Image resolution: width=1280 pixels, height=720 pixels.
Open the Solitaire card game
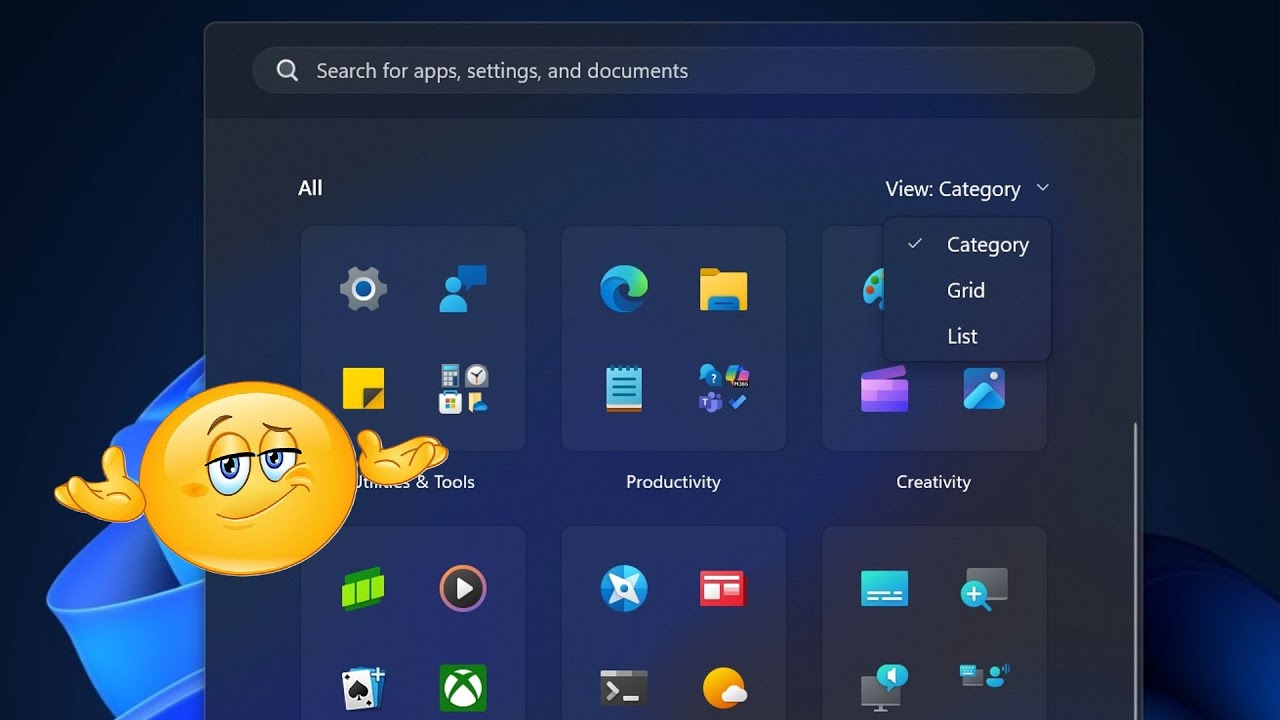click(363, 689)
